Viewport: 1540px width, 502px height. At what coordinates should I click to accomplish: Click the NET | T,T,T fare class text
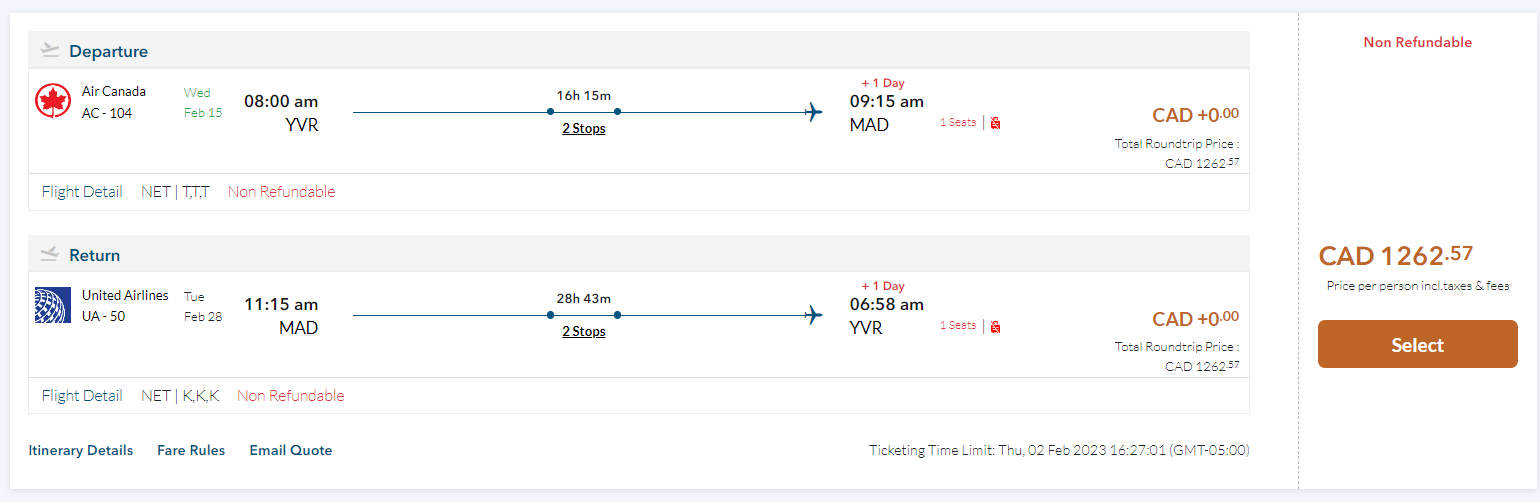(x=175, y=192)
